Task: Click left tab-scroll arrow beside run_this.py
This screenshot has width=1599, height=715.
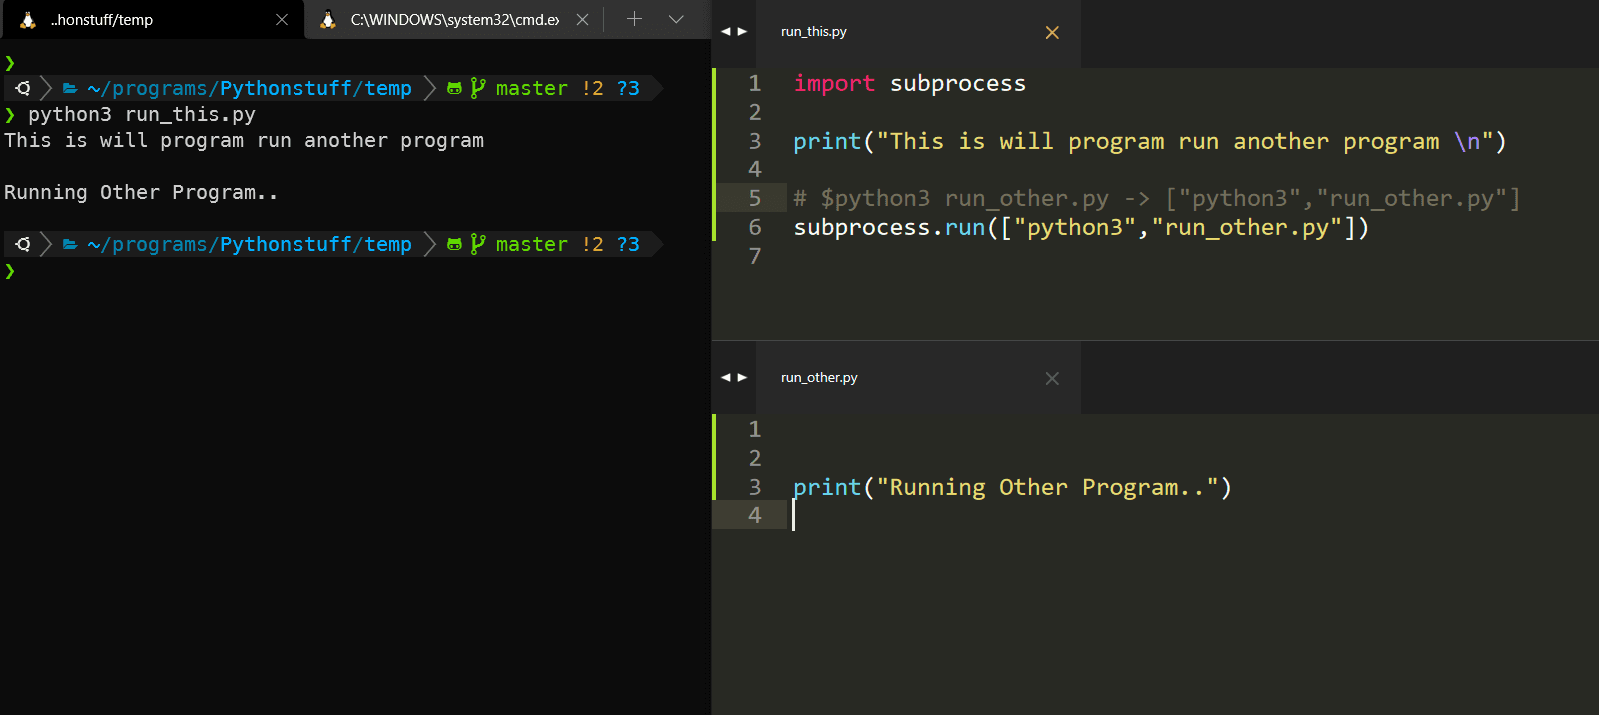Action: (726, 32)
